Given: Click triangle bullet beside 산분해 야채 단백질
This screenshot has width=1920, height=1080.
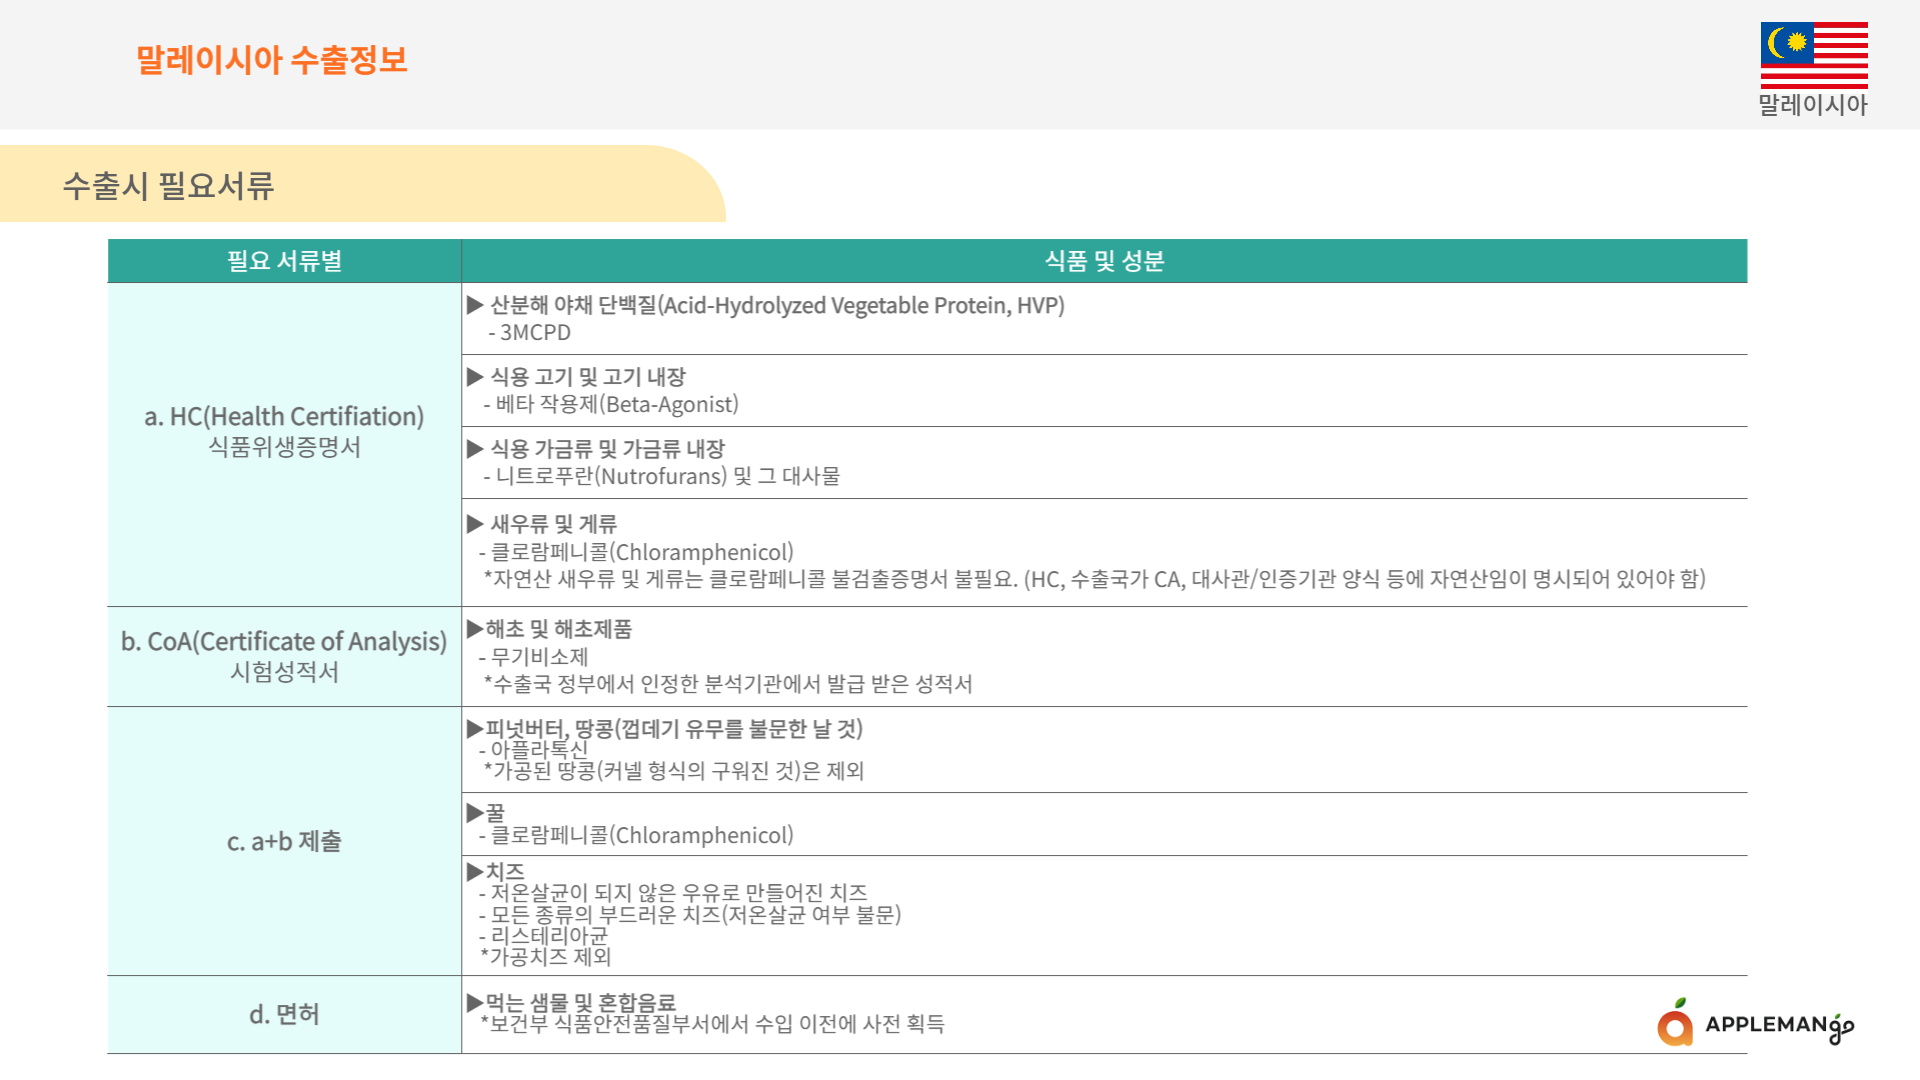Looking at the screenshot, I should point(475,305).
